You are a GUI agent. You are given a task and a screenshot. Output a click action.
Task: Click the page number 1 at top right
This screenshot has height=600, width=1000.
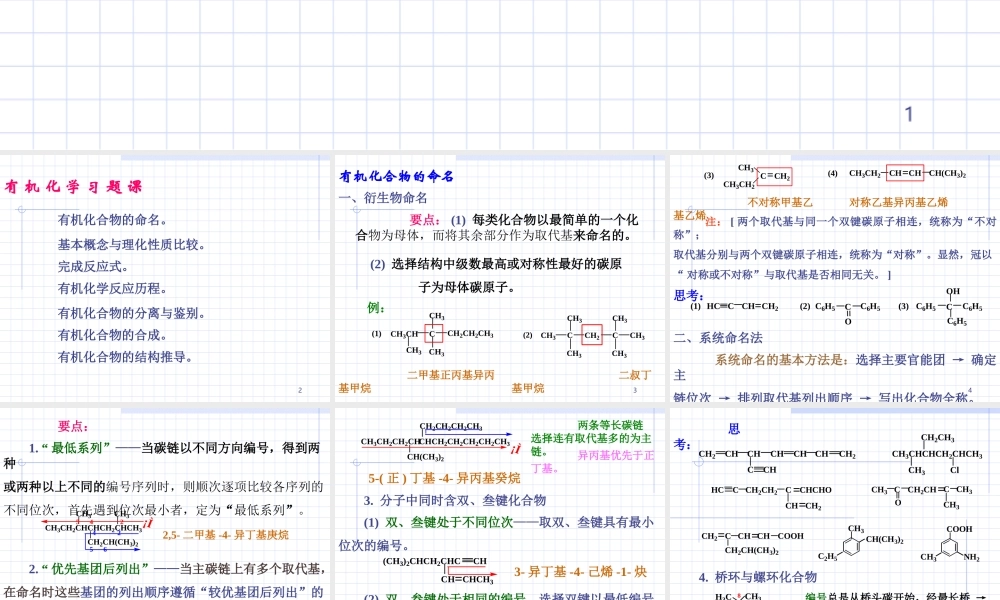907,113
